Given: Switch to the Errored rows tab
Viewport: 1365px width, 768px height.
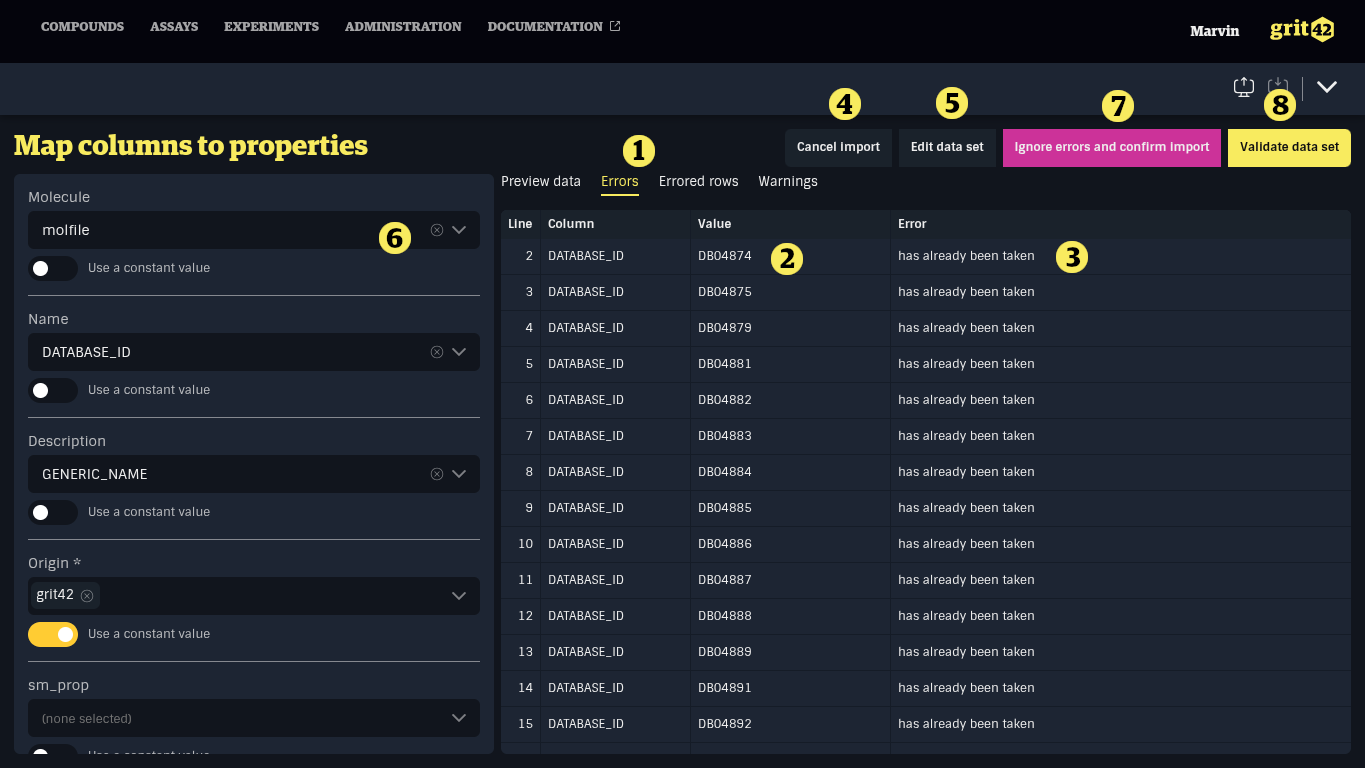Looking at the screenshot, I should [x=699, y=181].
